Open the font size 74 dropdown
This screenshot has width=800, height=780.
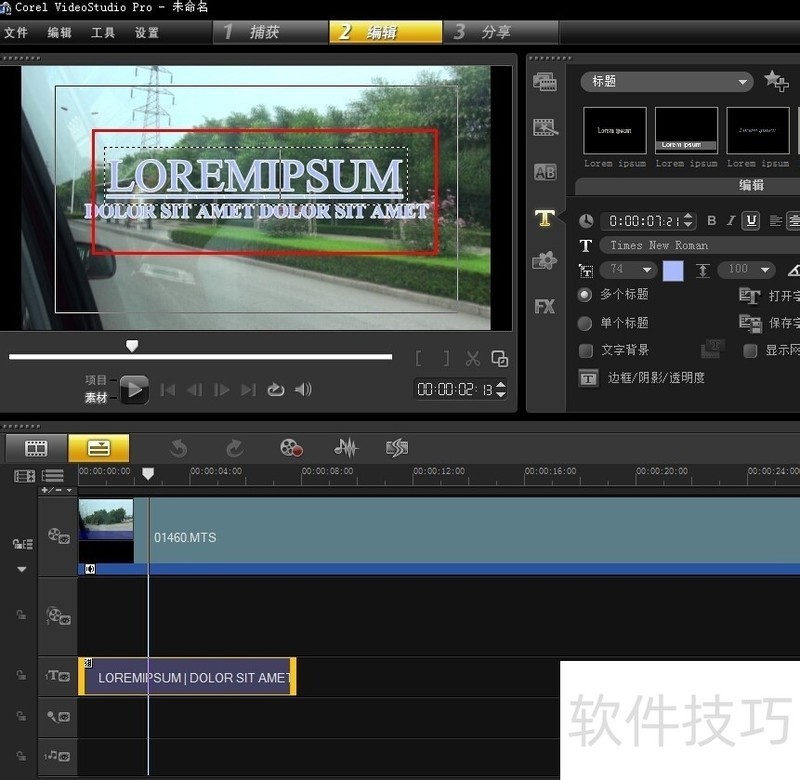647,270
